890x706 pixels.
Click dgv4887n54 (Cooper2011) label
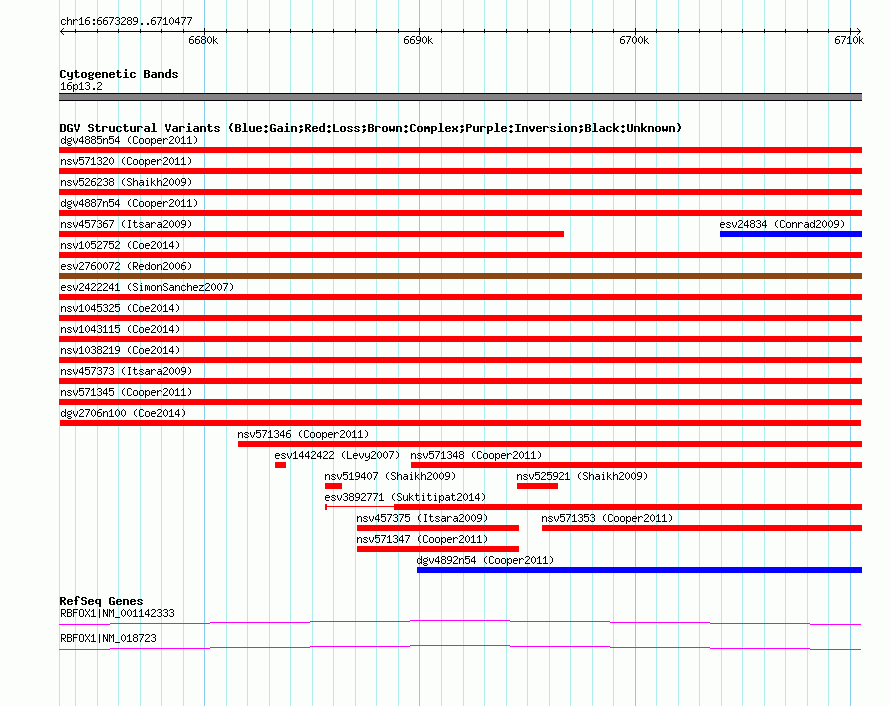click(129, 203)
